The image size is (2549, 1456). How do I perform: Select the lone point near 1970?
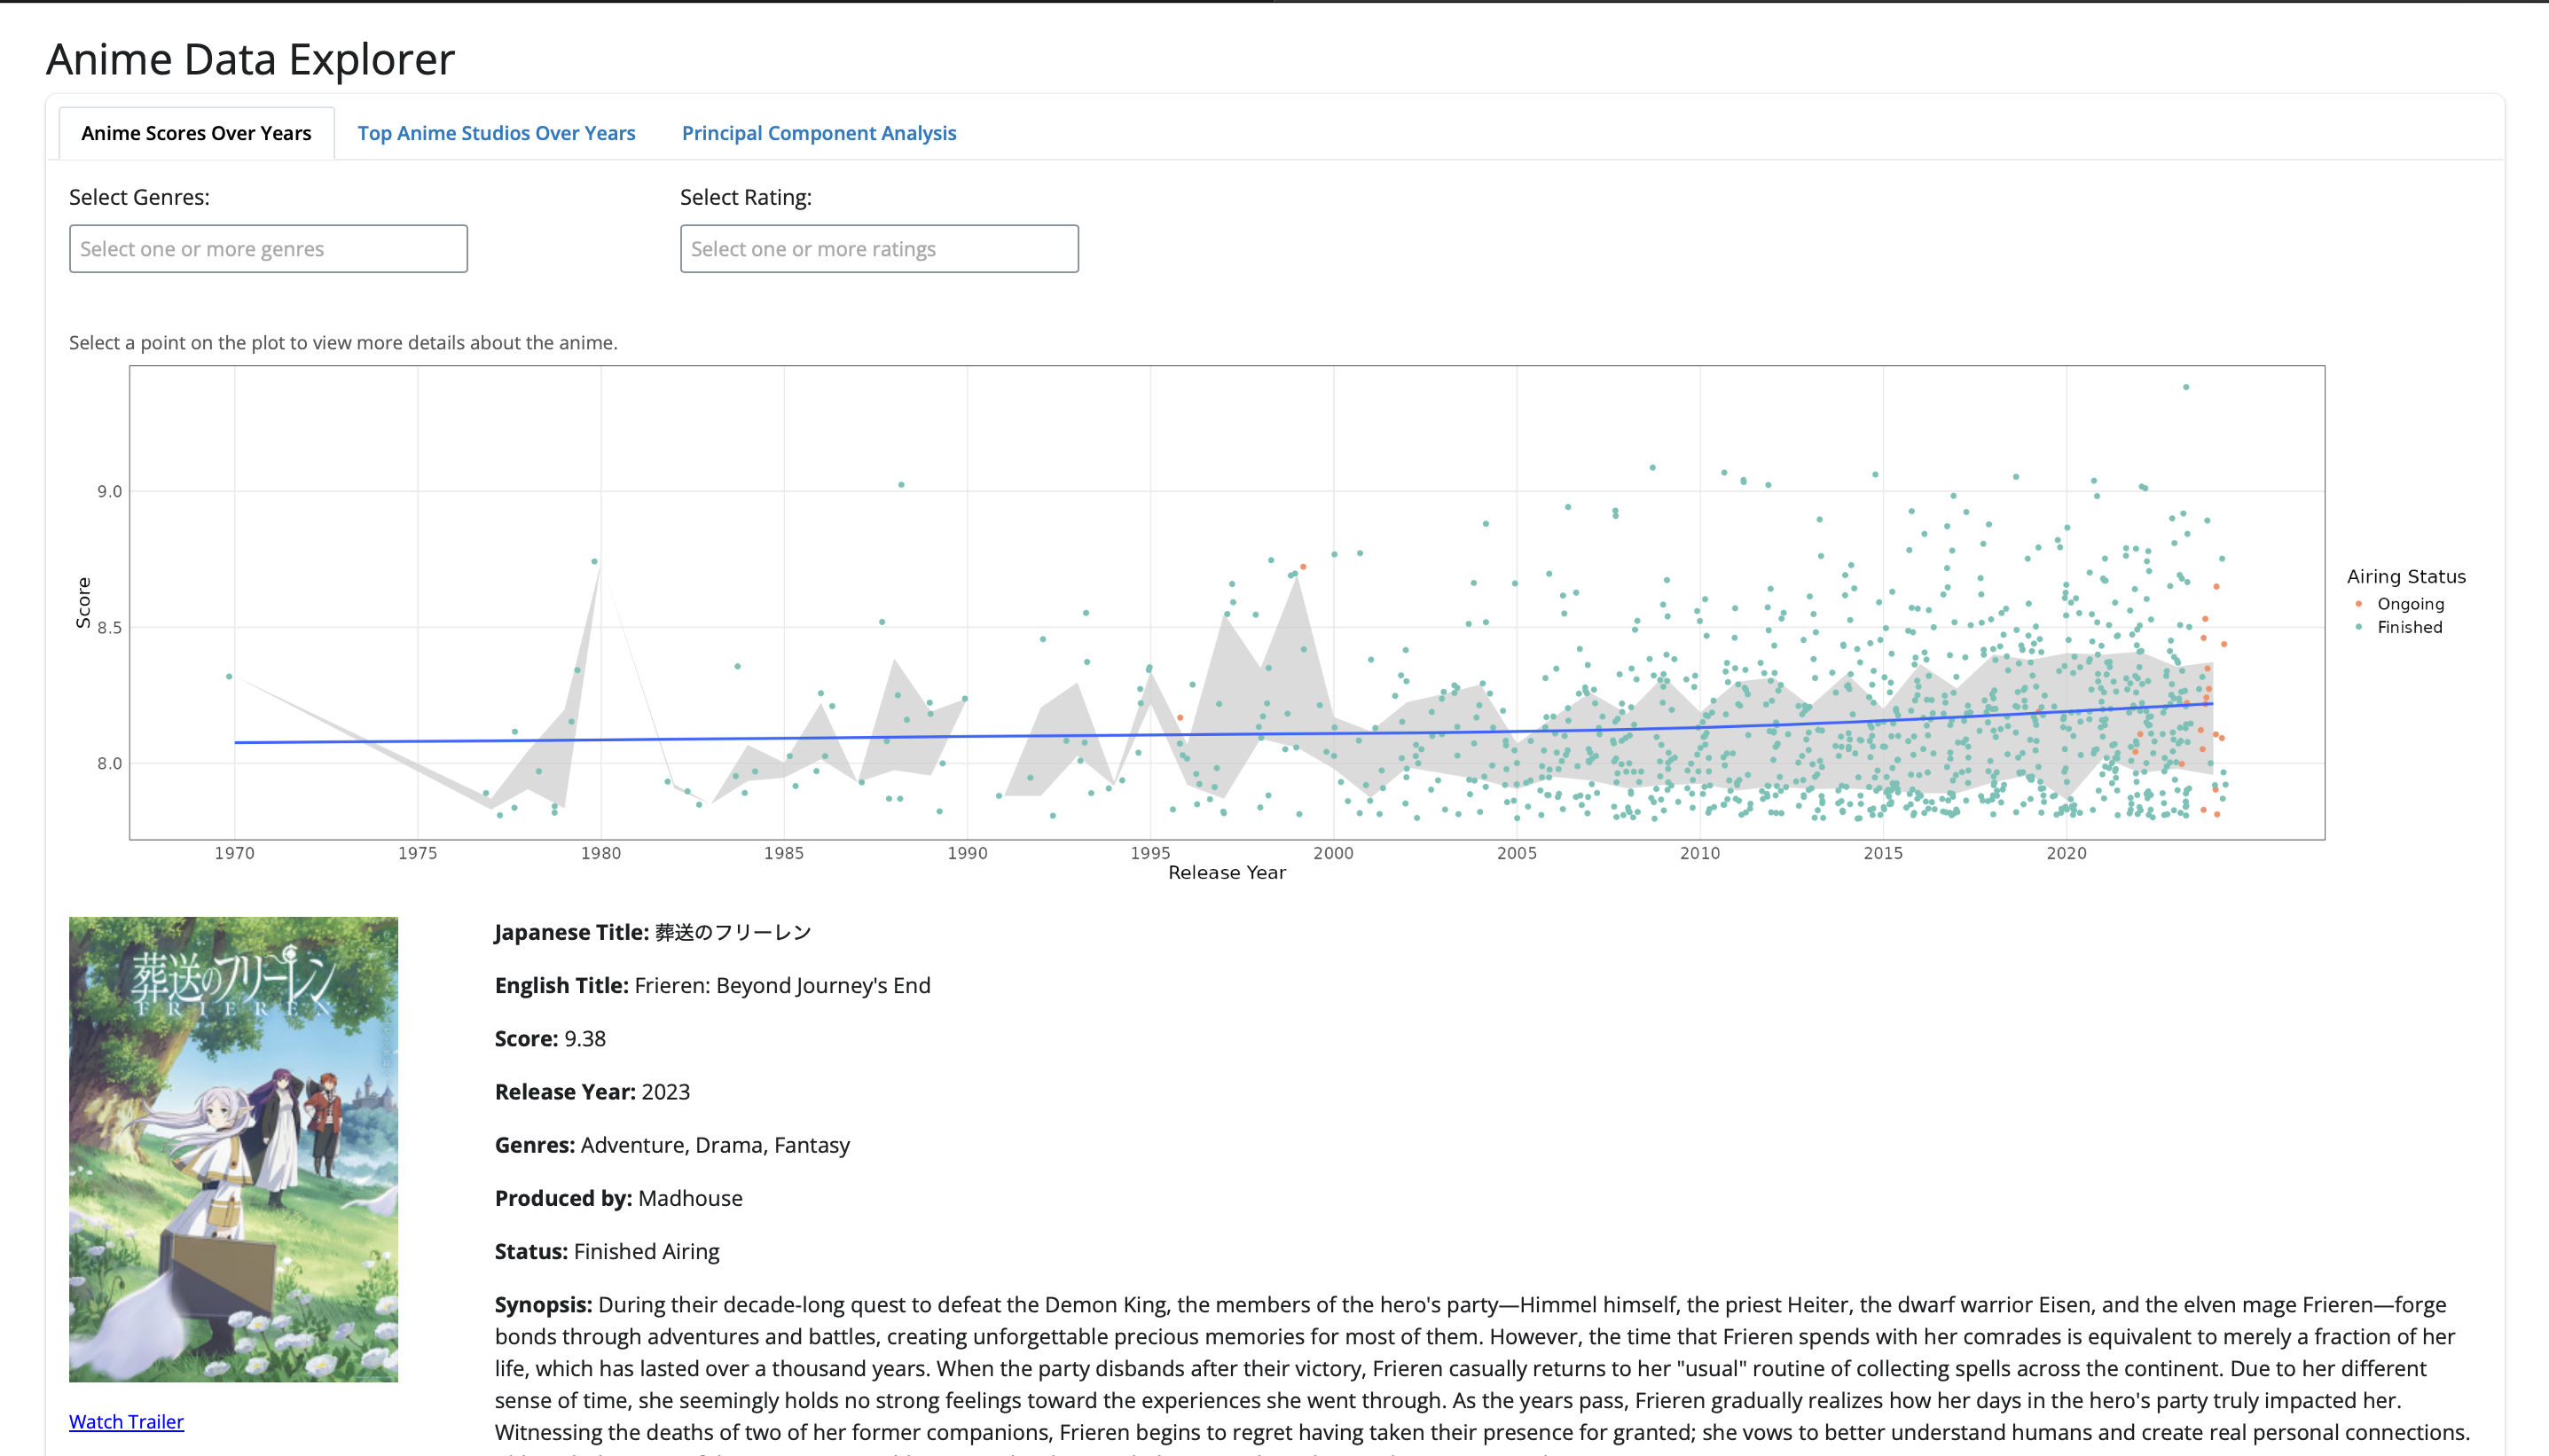point(228,676)
